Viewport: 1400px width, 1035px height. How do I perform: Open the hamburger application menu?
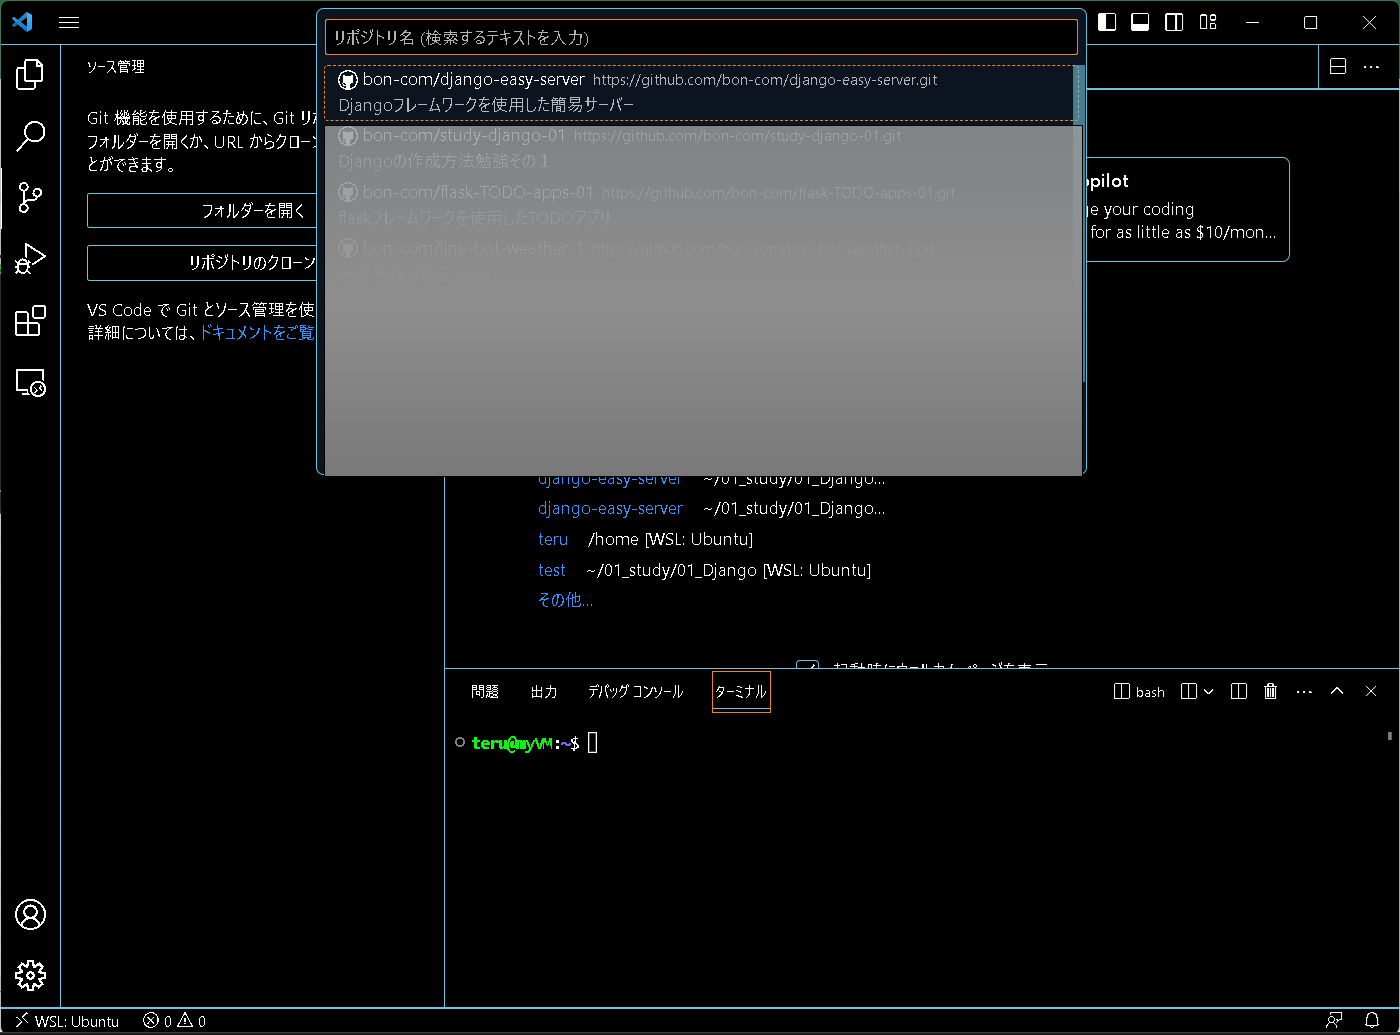coord(69,22)
